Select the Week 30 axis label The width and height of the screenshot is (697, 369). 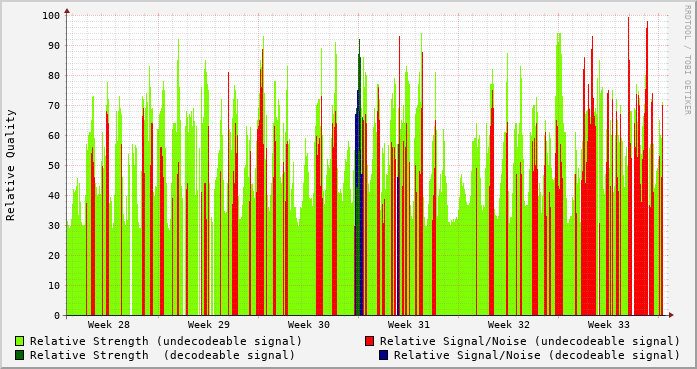click(x=309, y=325)
